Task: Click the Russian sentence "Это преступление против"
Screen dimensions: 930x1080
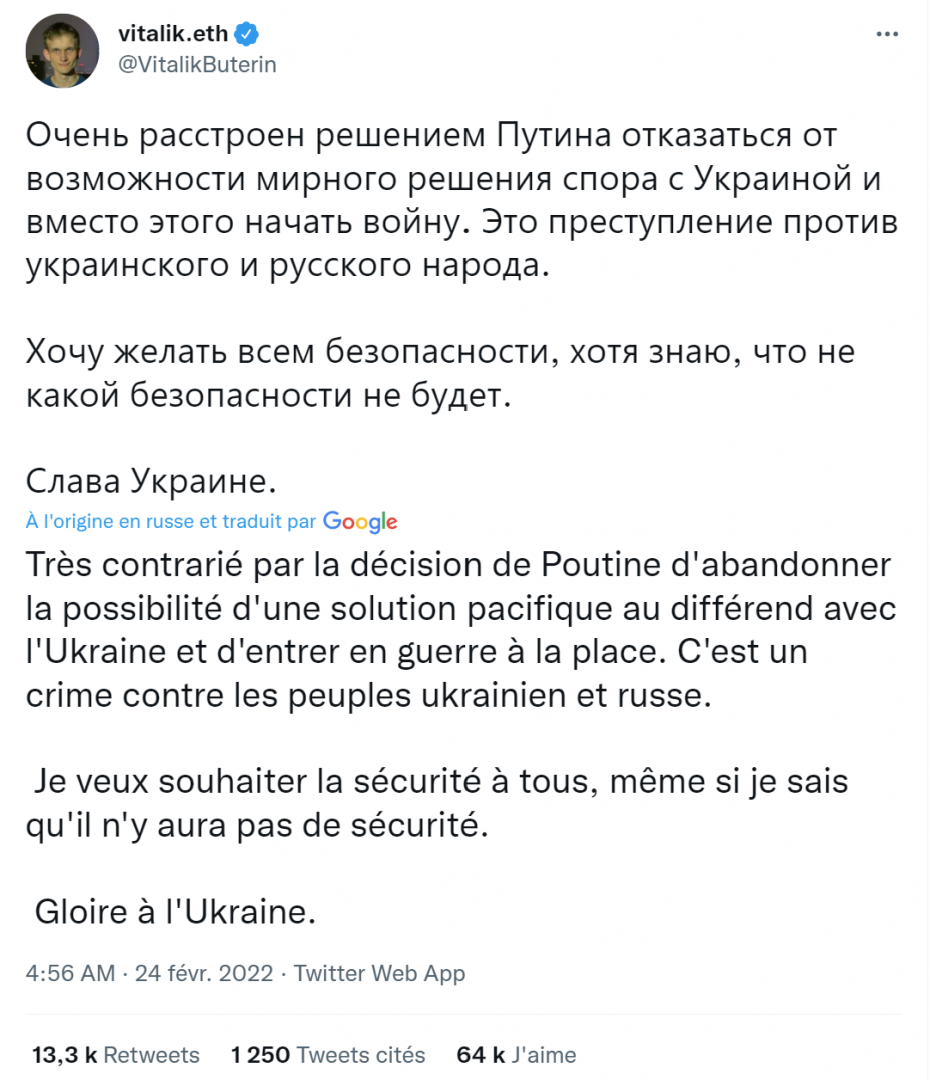Action: pos(690,222)
